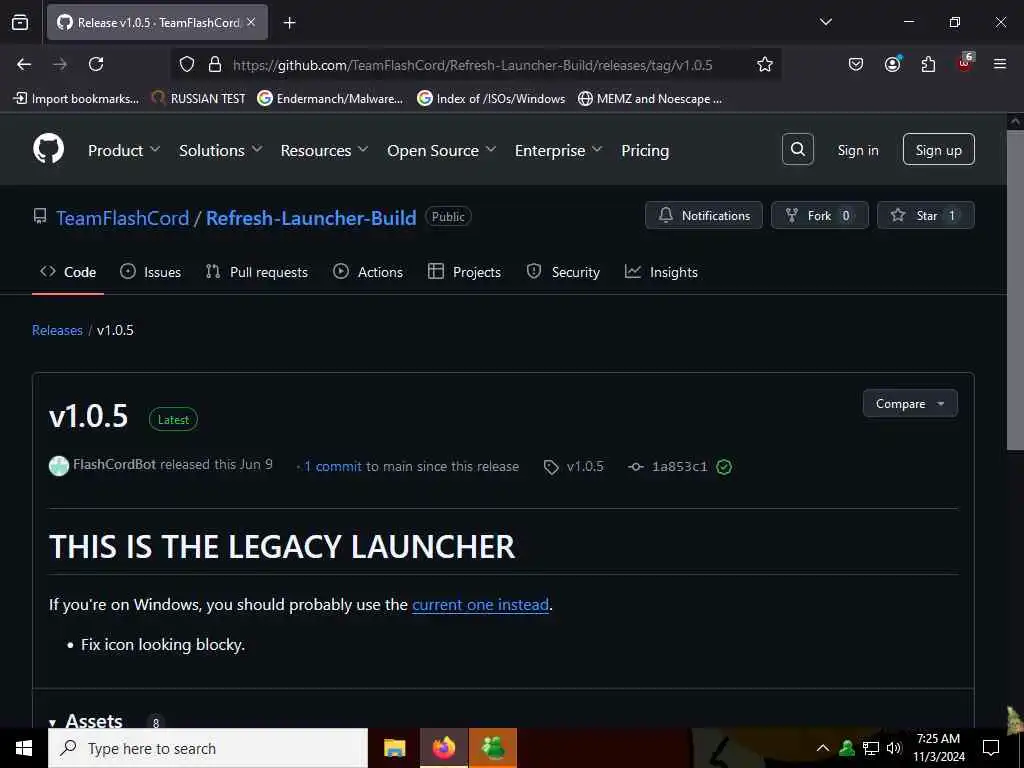The width and height of the screenshot is (1024, 768).
Task: Click the browser address bar URL
Action: 472,65
